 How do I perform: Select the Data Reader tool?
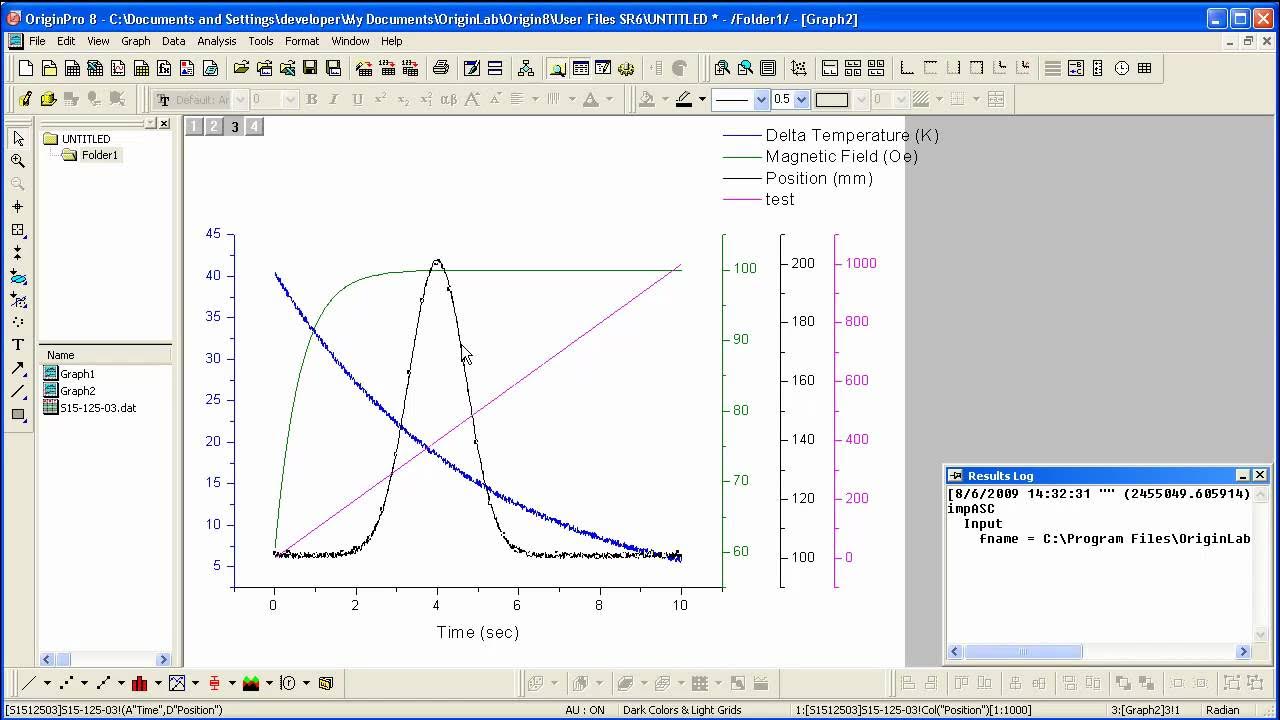(x=18, y=229)
